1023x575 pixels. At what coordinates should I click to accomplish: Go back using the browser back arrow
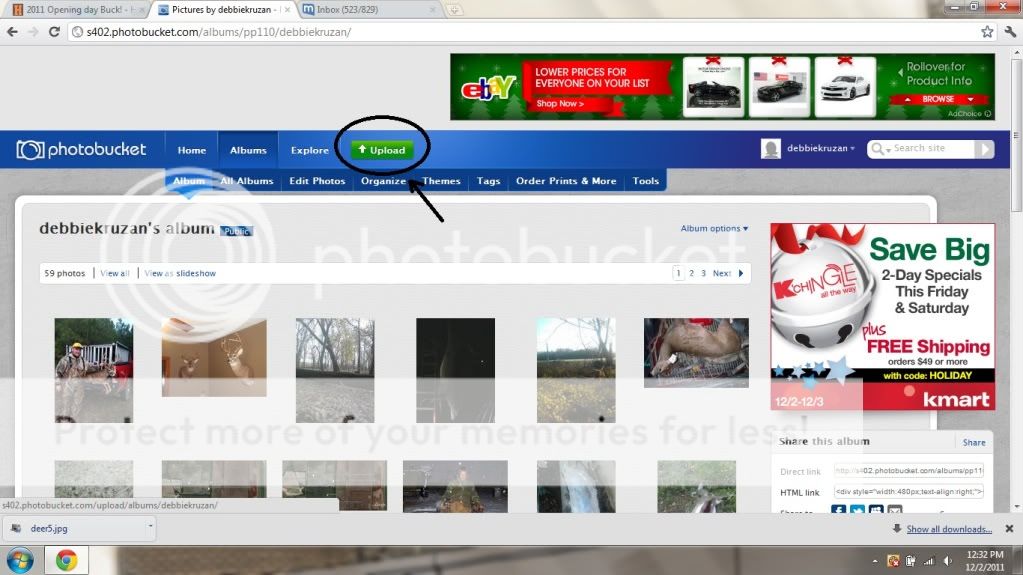(12, 32)
